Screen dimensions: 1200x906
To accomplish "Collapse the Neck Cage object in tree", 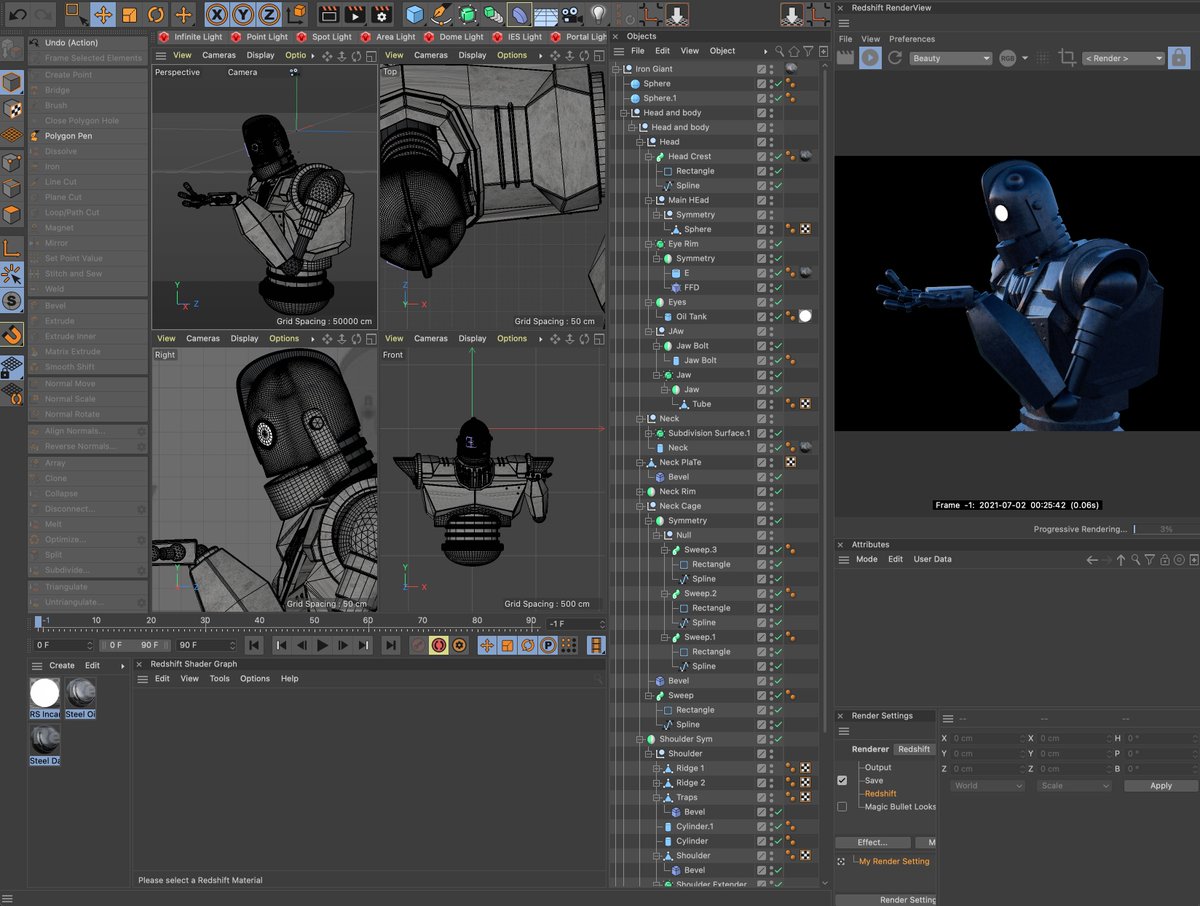I will tap(637, 506).
